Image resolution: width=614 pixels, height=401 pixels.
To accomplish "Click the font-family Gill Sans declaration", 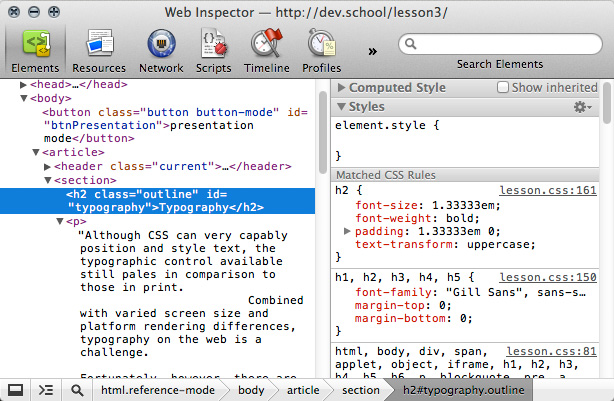I will 470,293.
